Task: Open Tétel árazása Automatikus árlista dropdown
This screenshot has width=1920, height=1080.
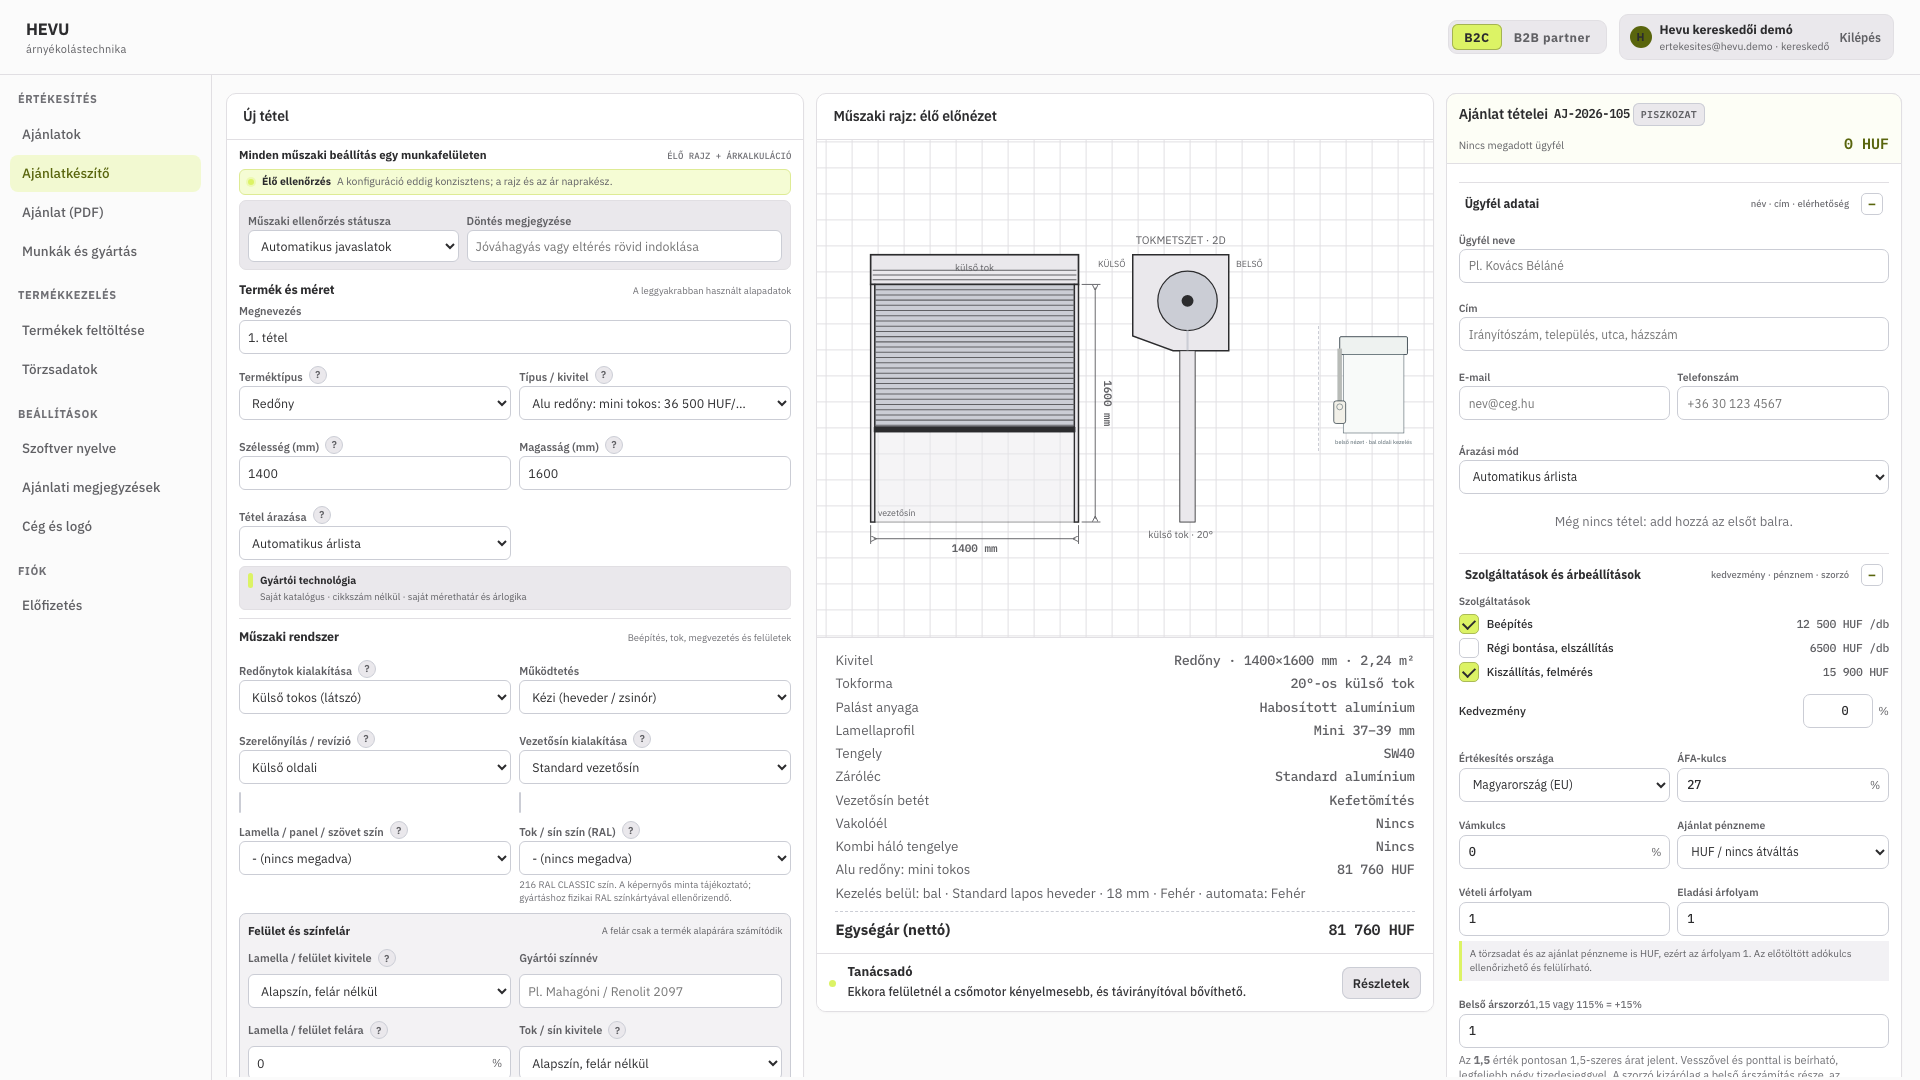Action: click(x=375, y=544)
